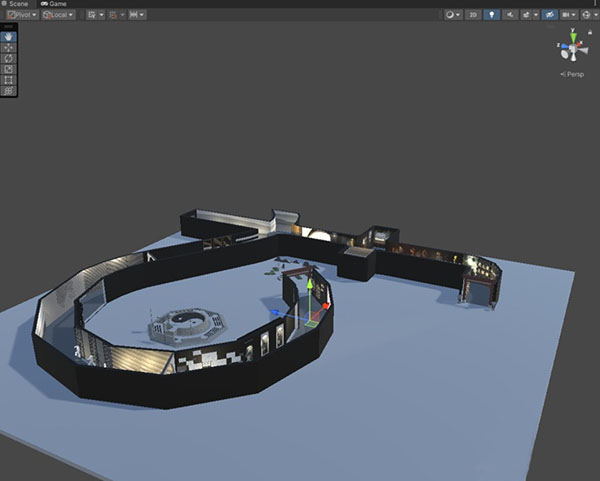Toggle scene lighting on or off
This screenshot has height=481, width=600.
coord(491,15)
